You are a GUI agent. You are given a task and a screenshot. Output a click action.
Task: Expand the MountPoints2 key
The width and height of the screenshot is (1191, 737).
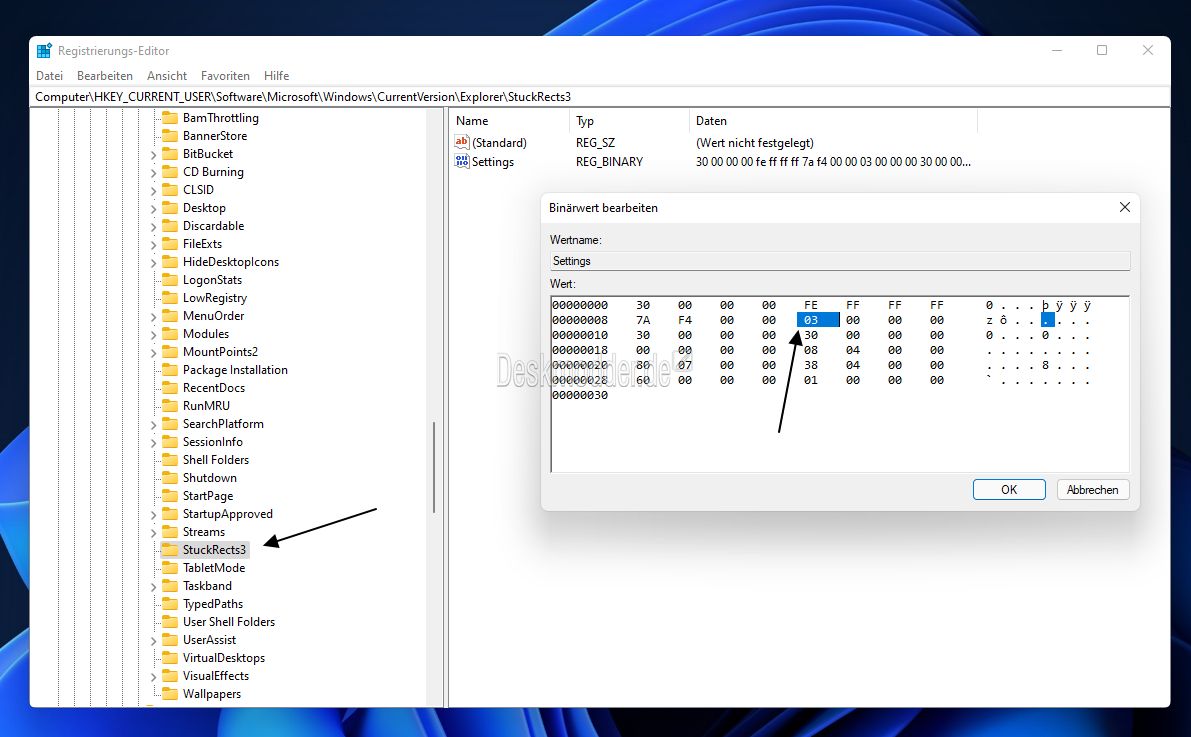click(x=153, y=353)
